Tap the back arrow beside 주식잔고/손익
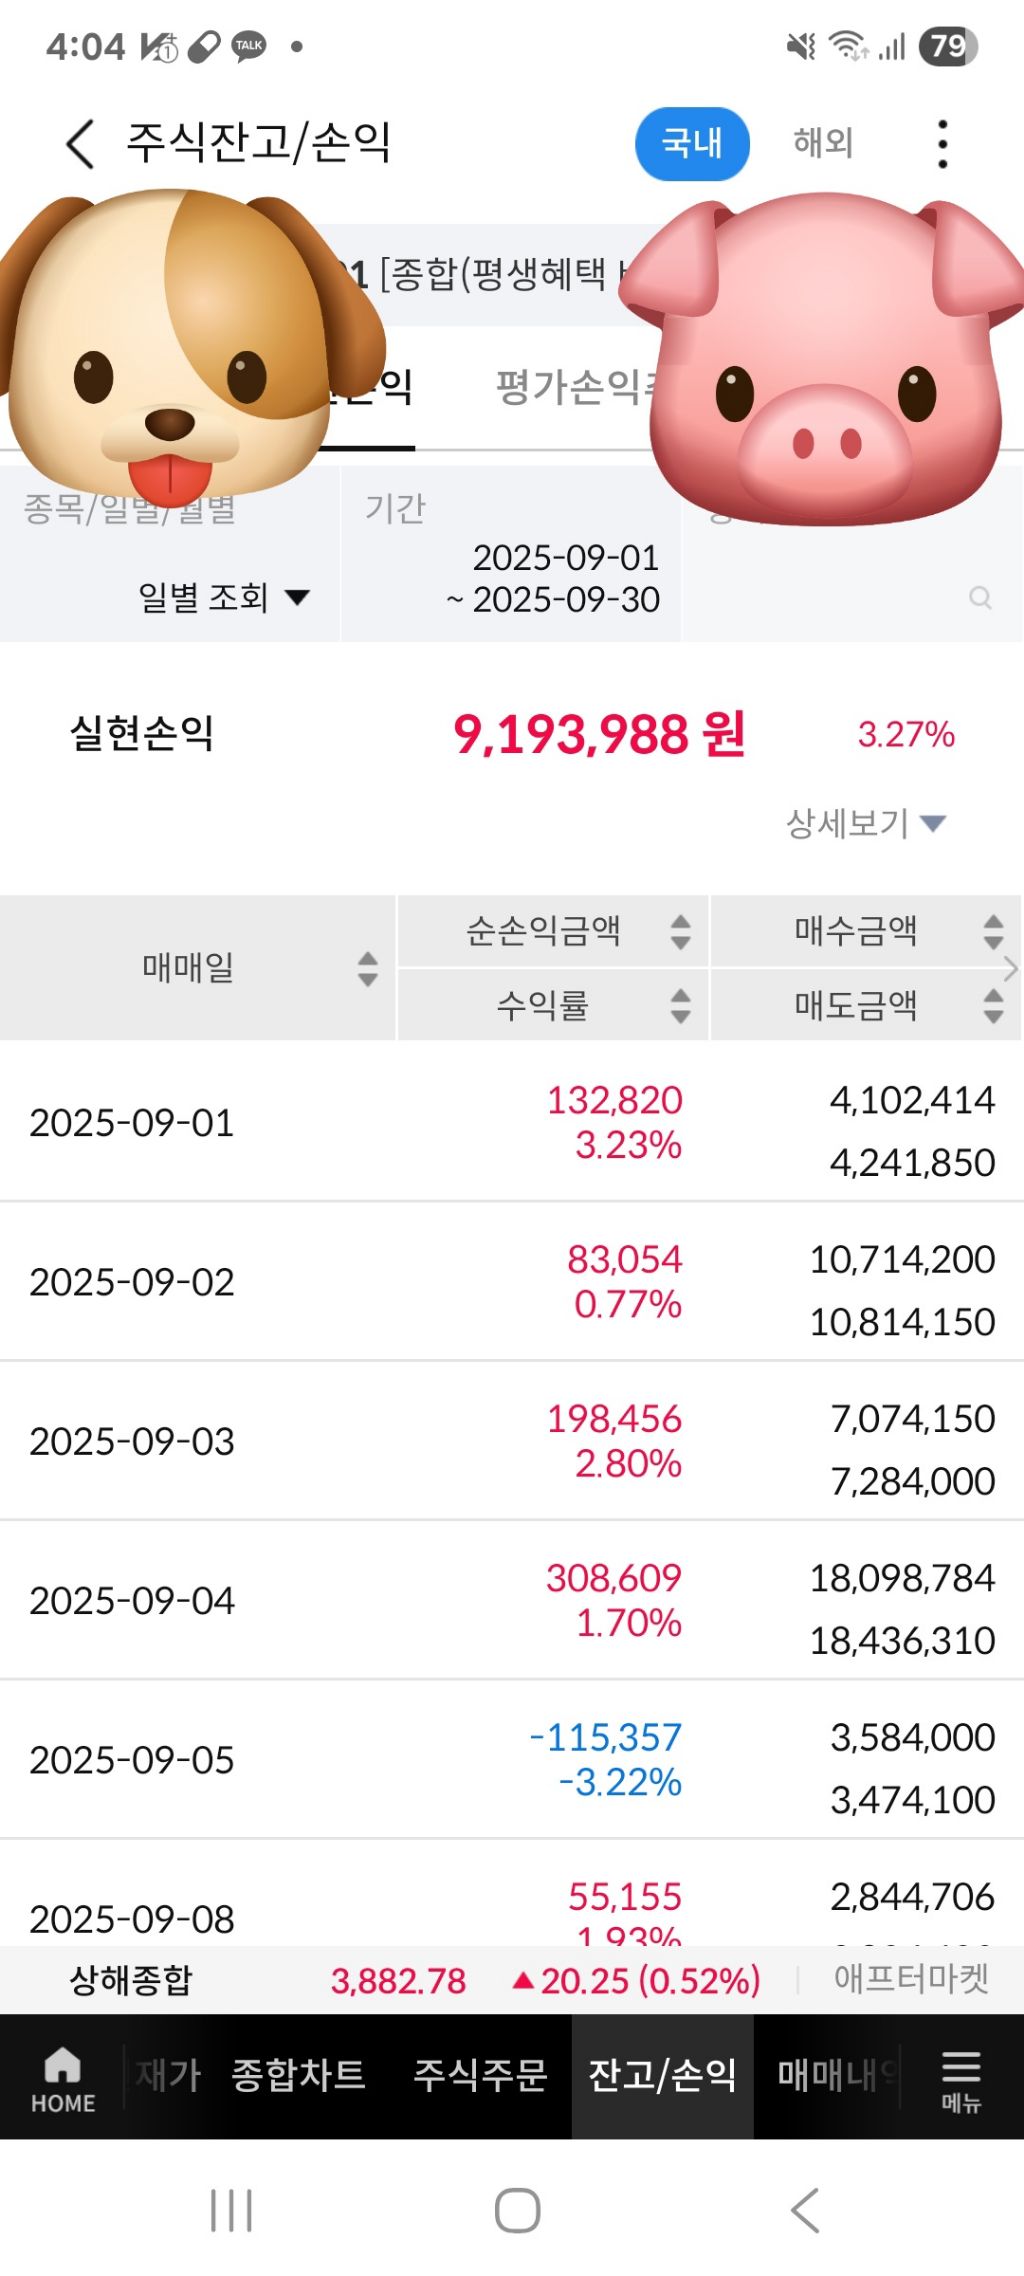Viewport: 1024px width, 2276px height. click(x=80, y=143)
